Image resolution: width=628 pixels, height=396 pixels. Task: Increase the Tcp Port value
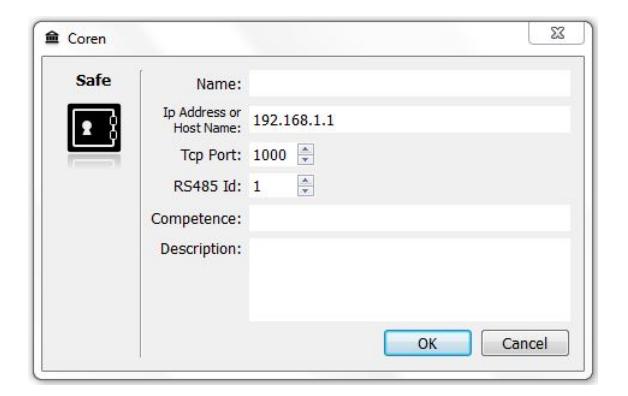306,149
